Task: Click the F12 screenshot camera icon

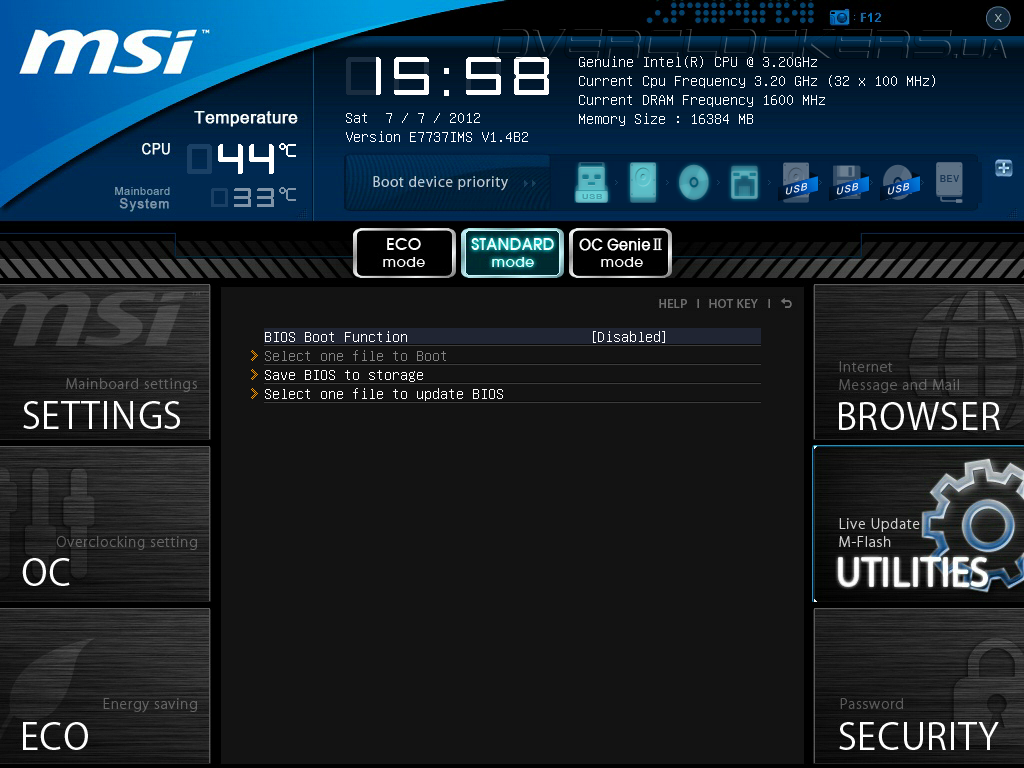Action: (839, 17)
